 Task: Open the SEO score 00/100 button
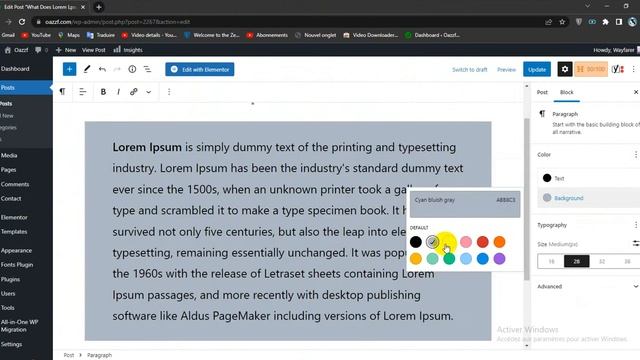click(591, 69)
